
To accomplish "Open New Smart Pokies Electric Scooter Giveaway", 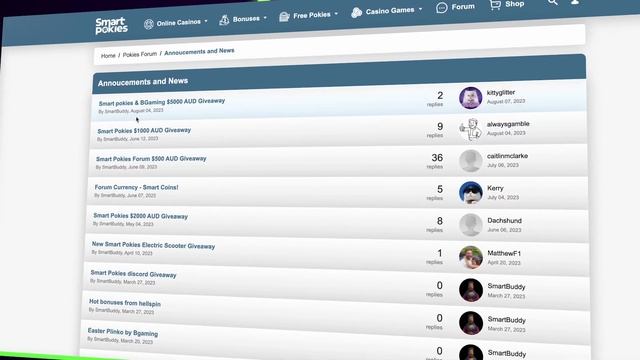I will tap(153, 245).
